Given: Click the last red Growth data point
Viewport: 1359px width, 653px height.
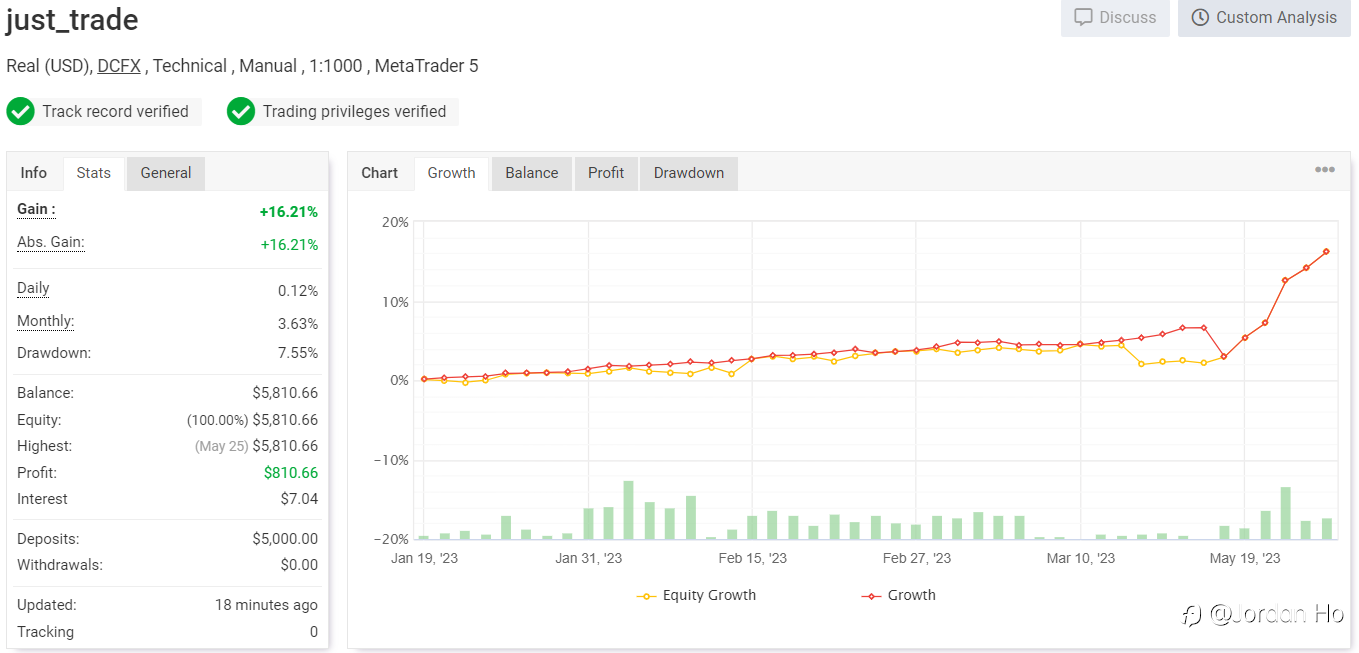Looking at the screenshot, I should coord(1327,251).
